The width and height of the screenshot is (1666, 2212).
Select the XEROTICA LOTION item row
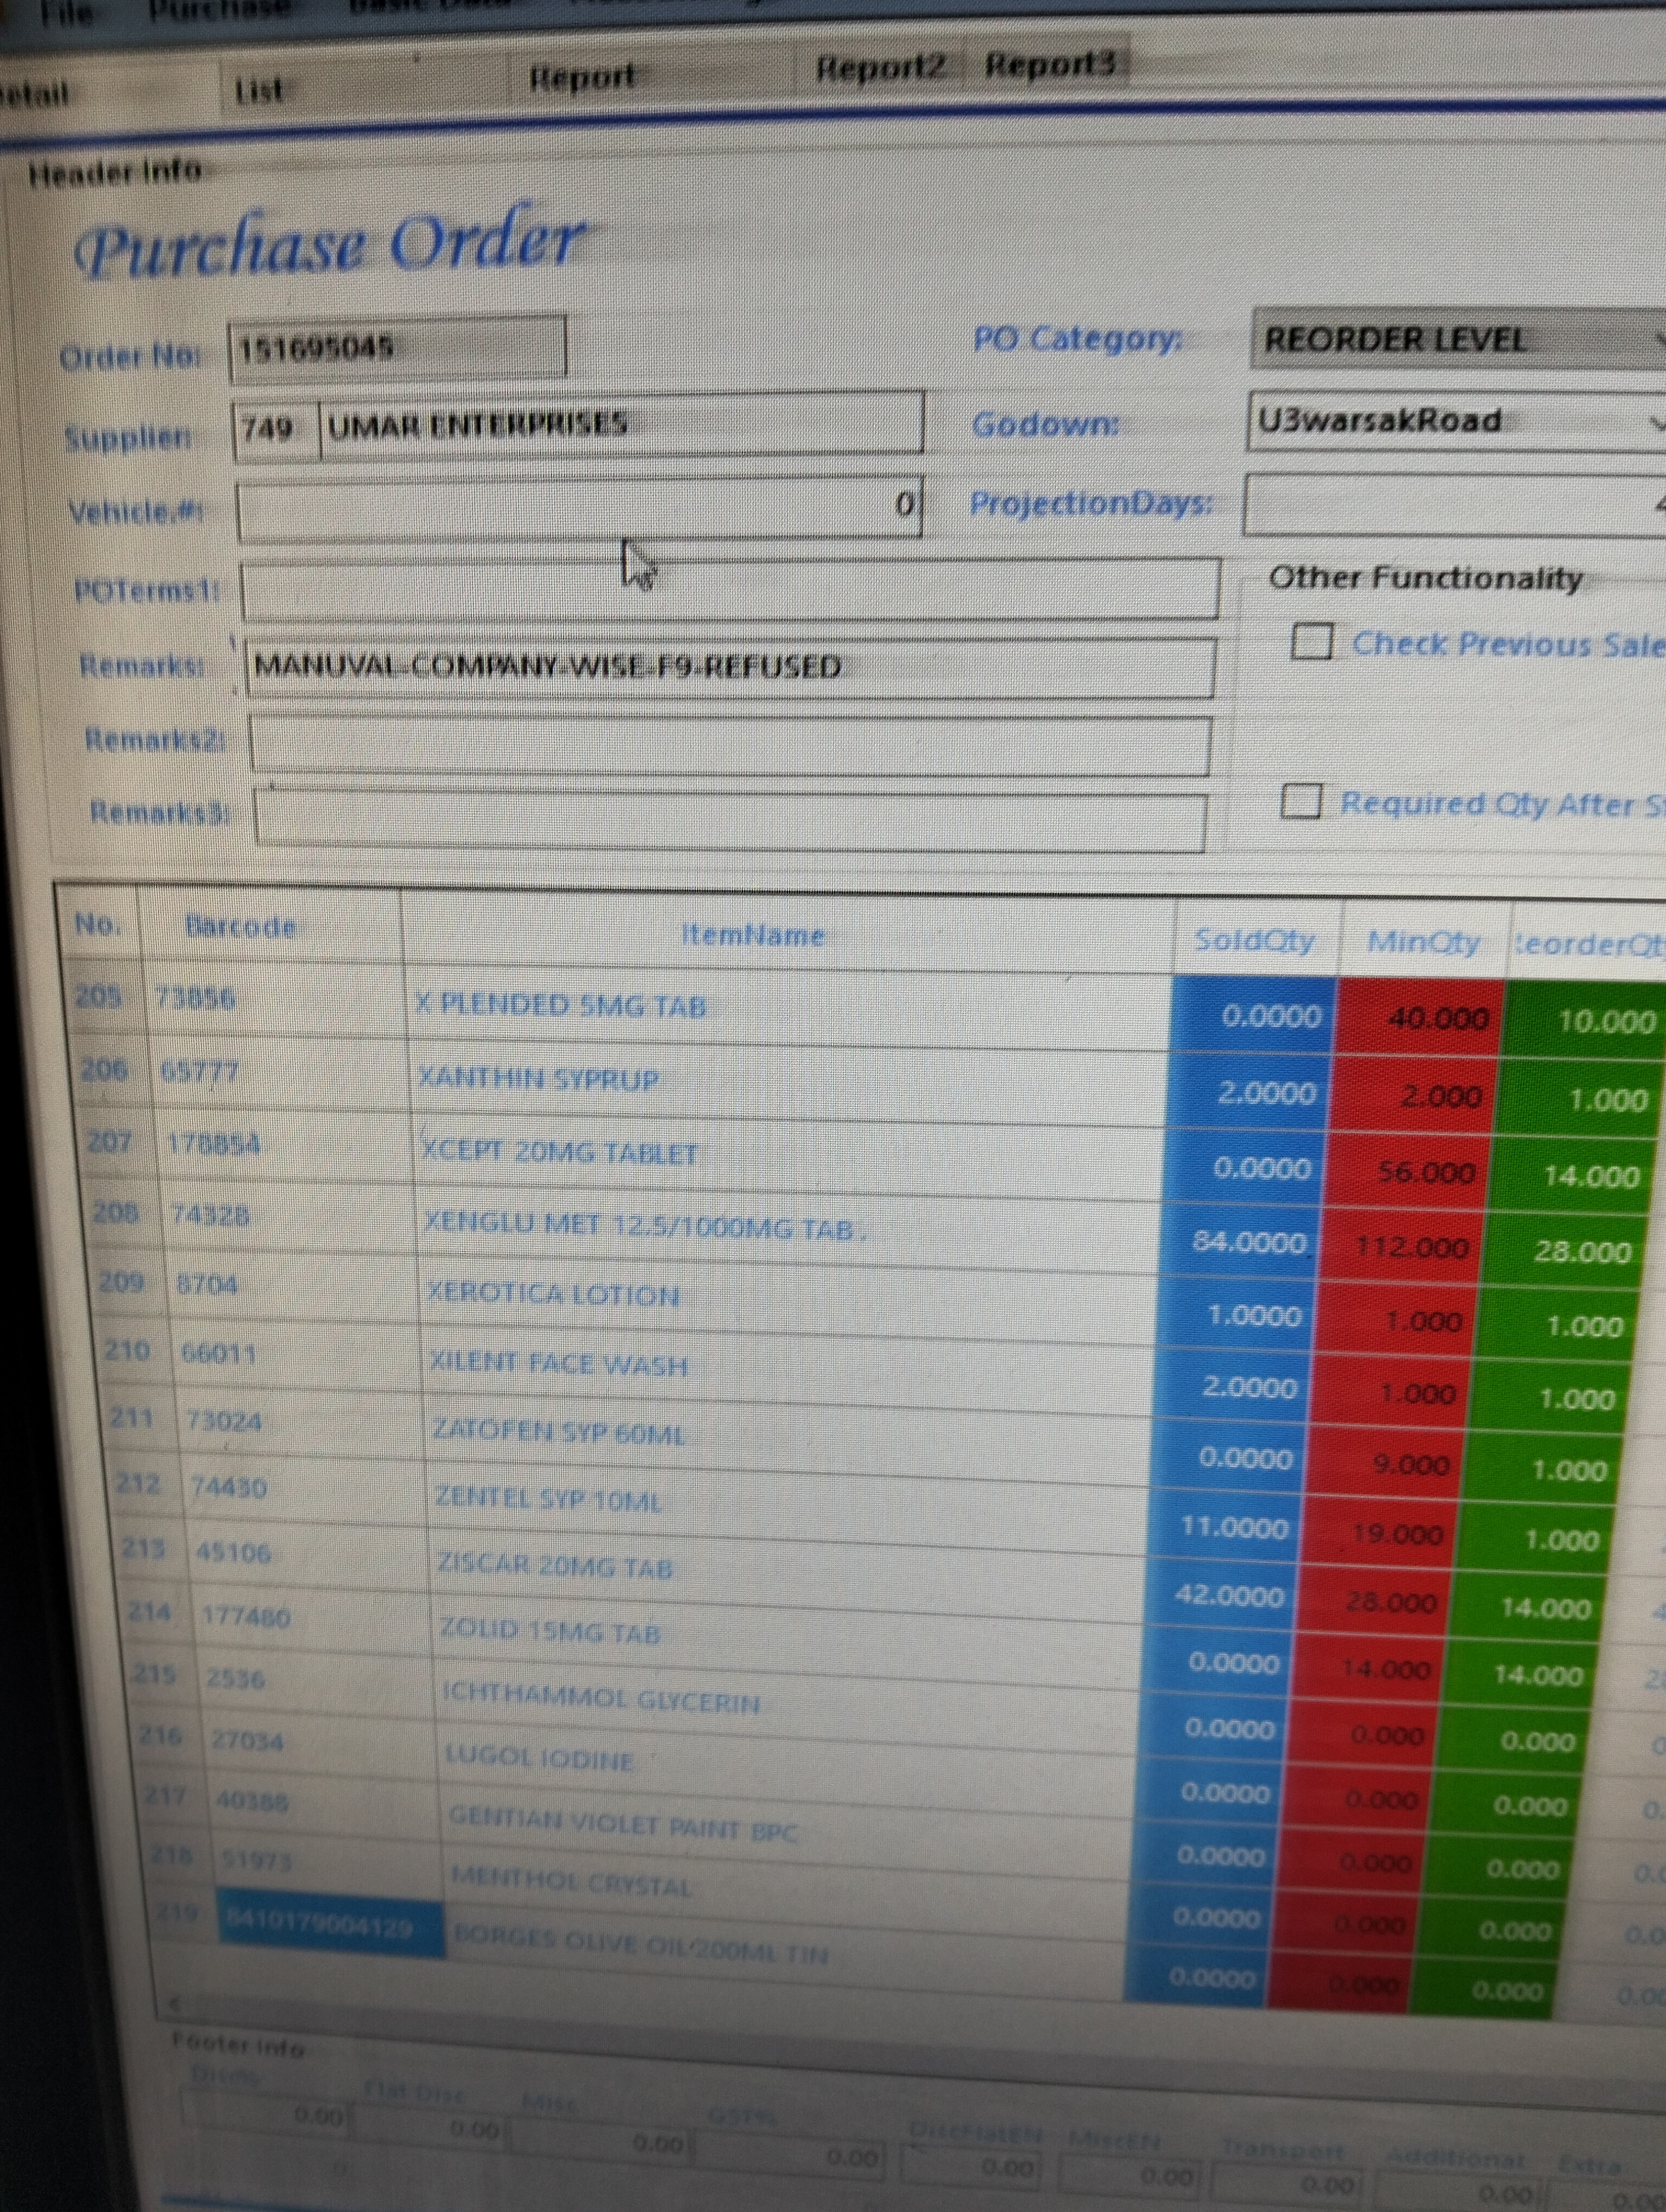click(x=553, y=1295)
